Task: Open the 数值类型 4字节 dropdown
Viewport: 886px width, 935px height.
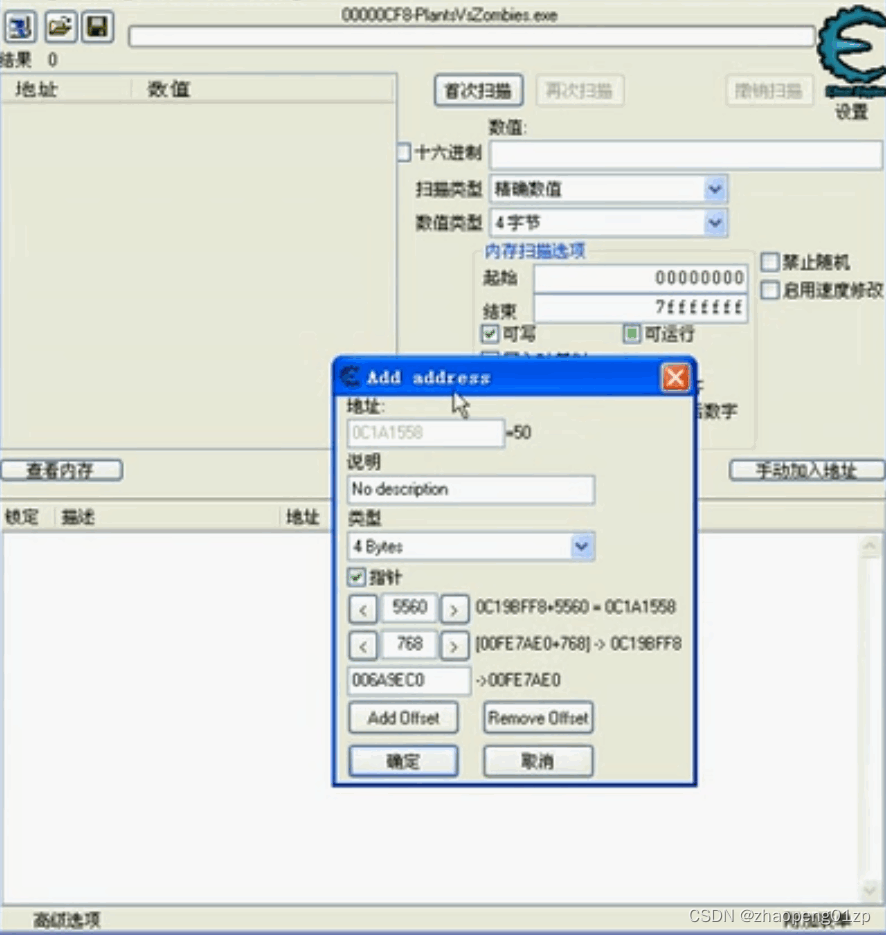Action: pyautogui.click(x=608, y=223)
